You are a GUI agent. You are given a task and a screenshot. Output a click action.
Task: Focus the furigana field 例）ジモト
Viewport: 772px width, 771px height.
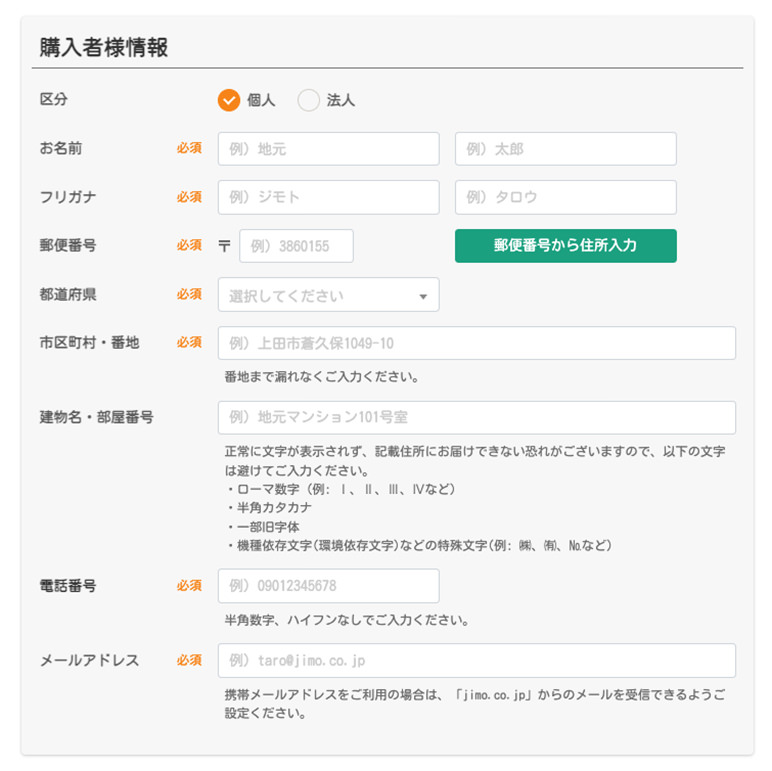(x=328, y=197)
